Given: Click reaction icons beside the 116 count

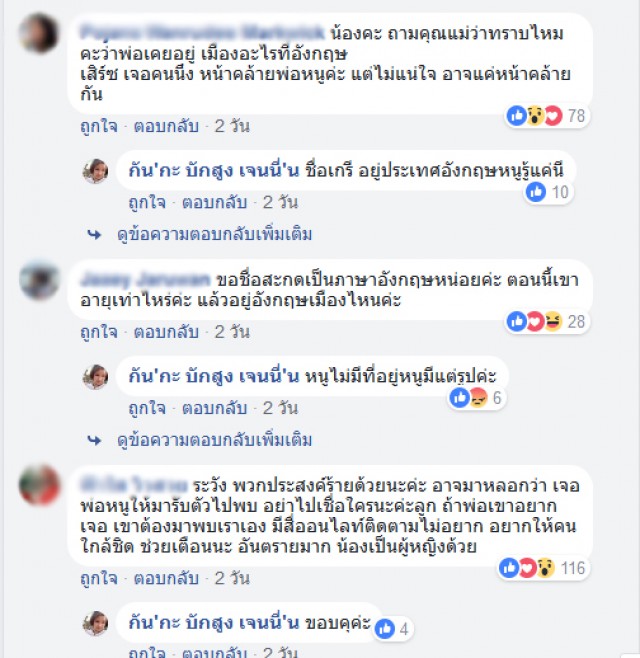Looking at the screenshot, I should pyautogui.click(x=528, y=568).
